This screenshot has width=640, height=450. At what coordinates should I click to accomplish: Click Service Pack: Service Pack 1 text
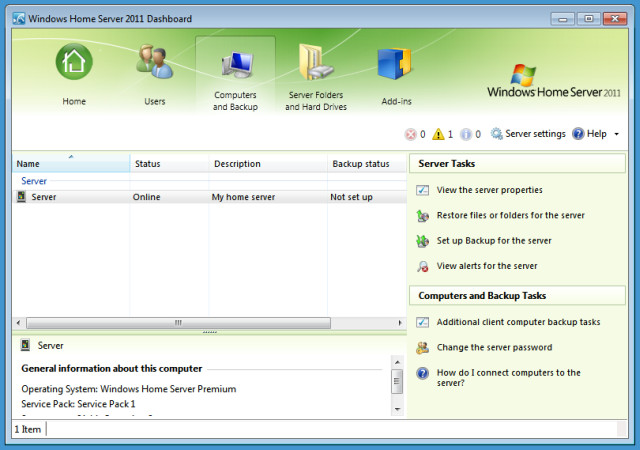coord(78,404)
